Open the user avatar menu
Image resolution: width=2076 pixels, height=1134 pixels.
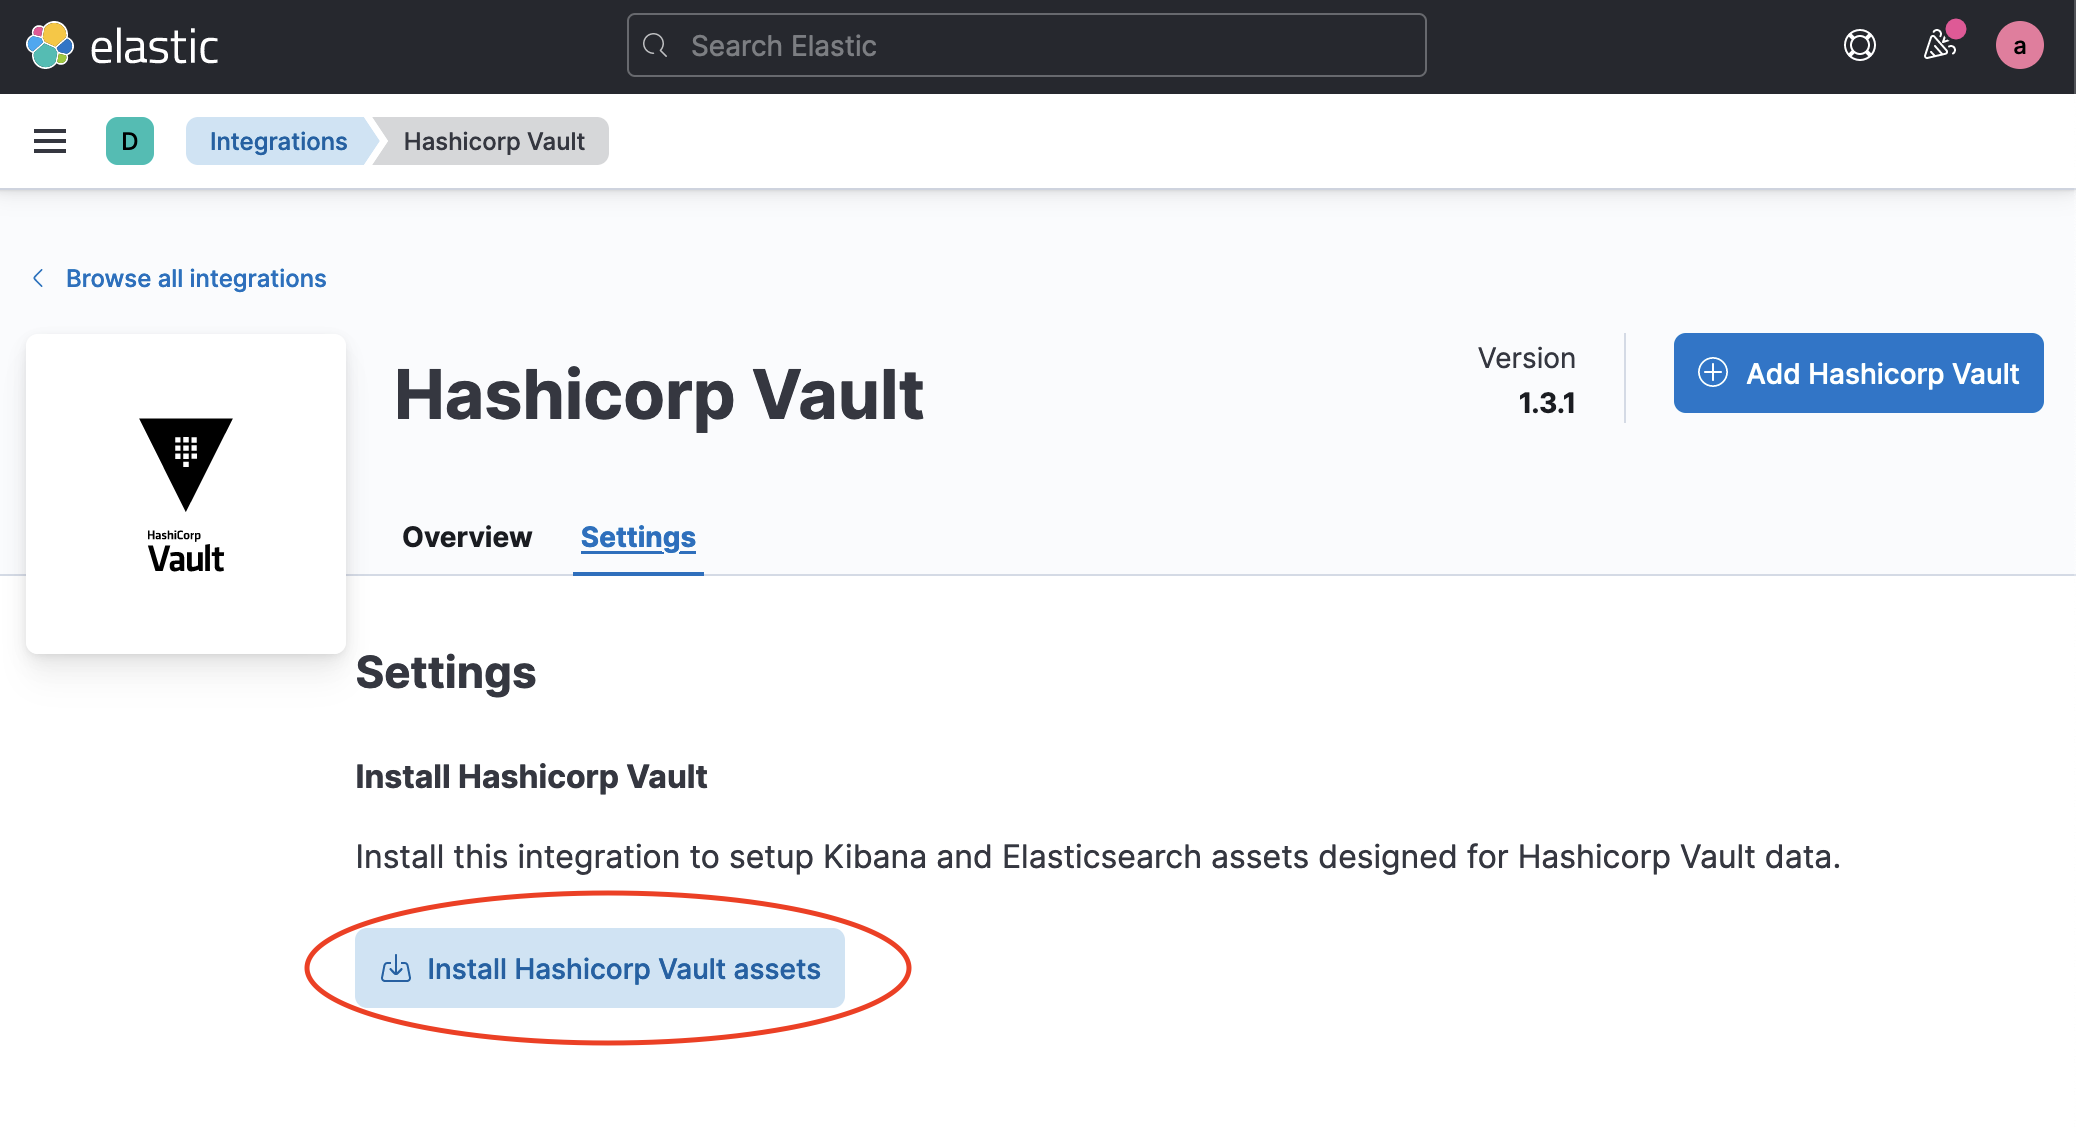coord(2019,46)
